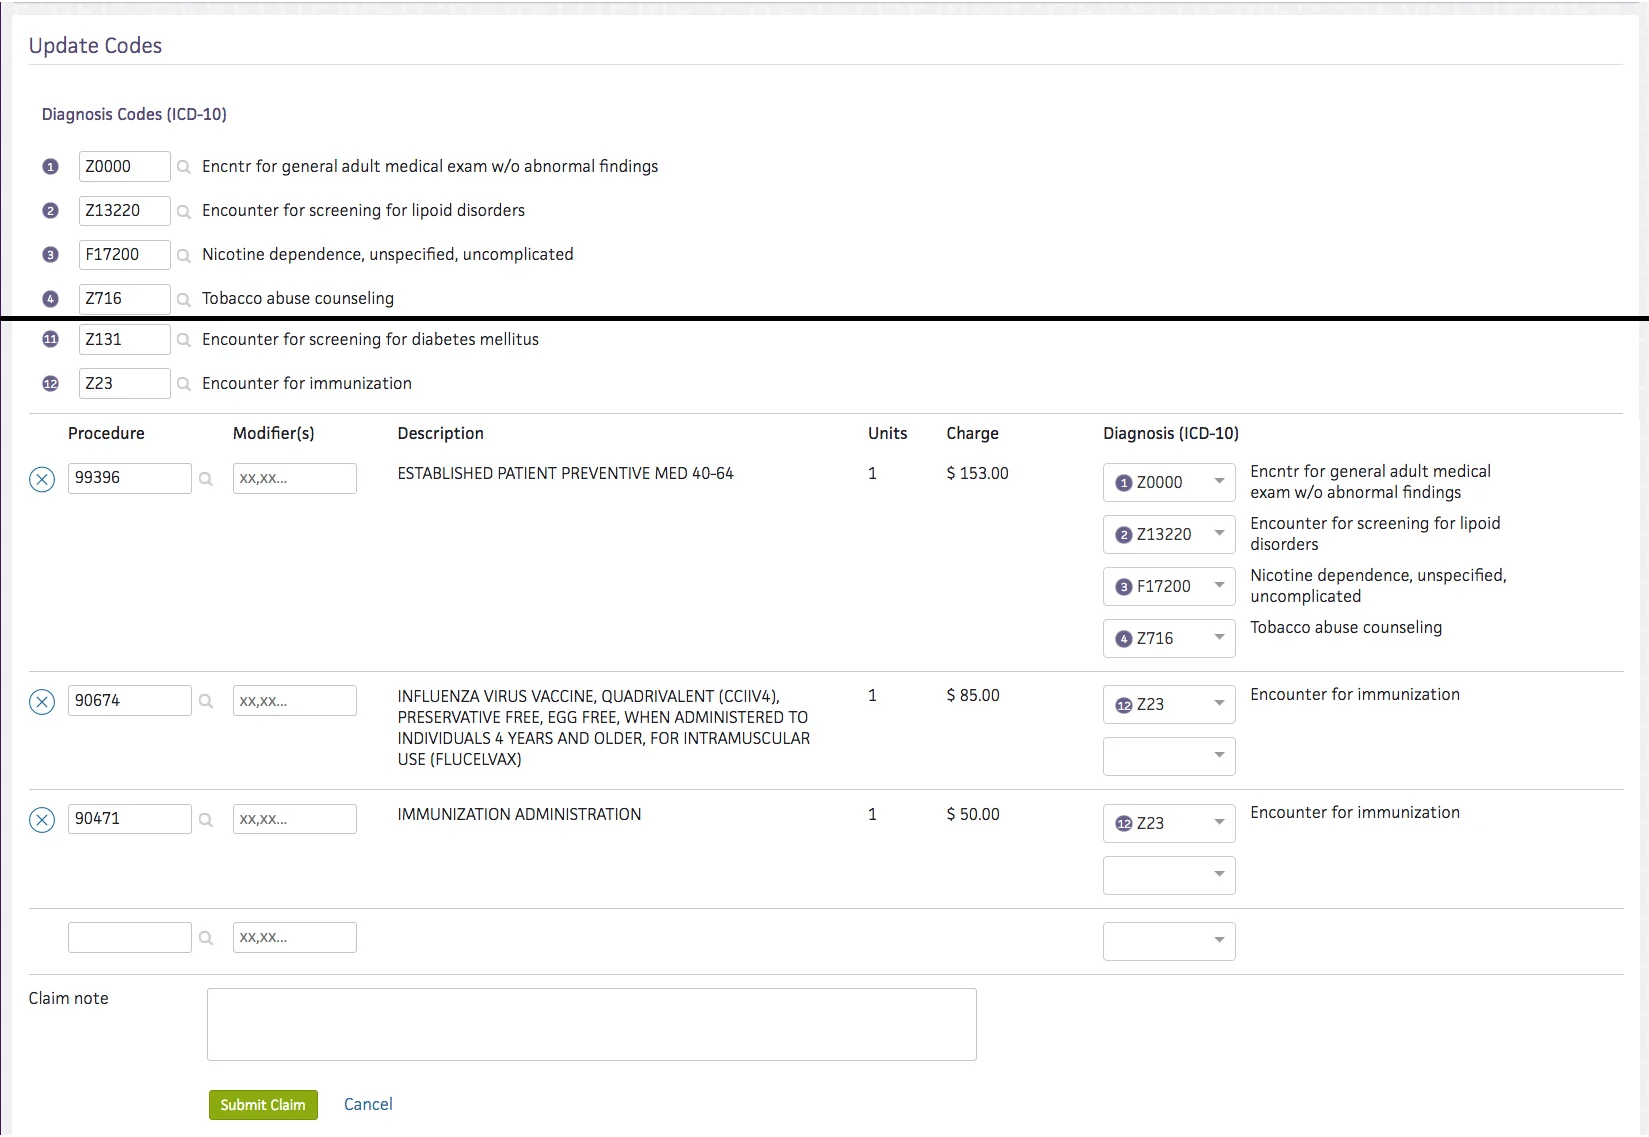Image resolution: width=1649 pixels, height=1137 pixels.
Task: Open the Z23 diagnosis dropdown for procedure 90674
Action: click(1169, 704)
